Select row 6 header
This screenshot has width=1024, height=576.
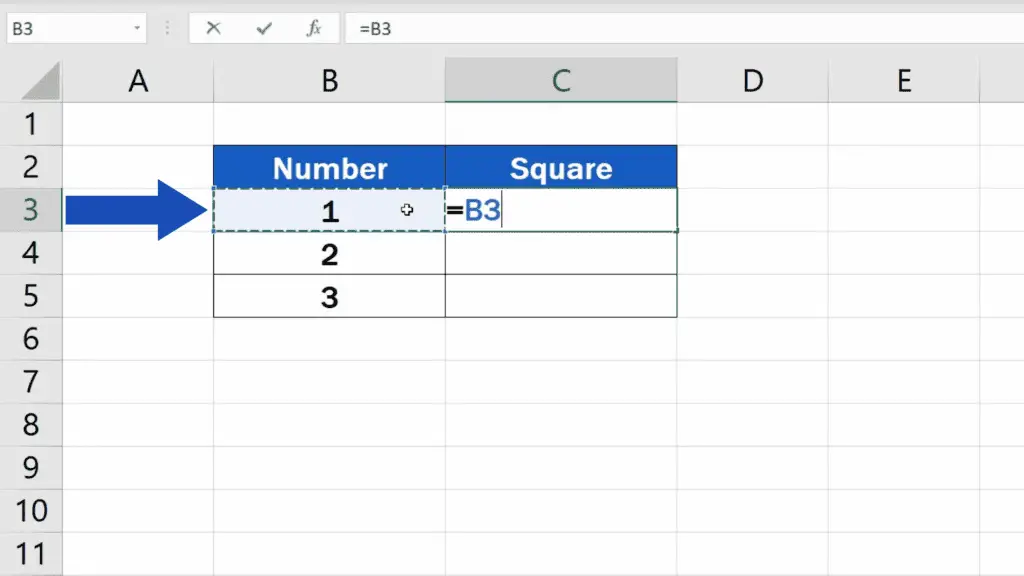30,339
